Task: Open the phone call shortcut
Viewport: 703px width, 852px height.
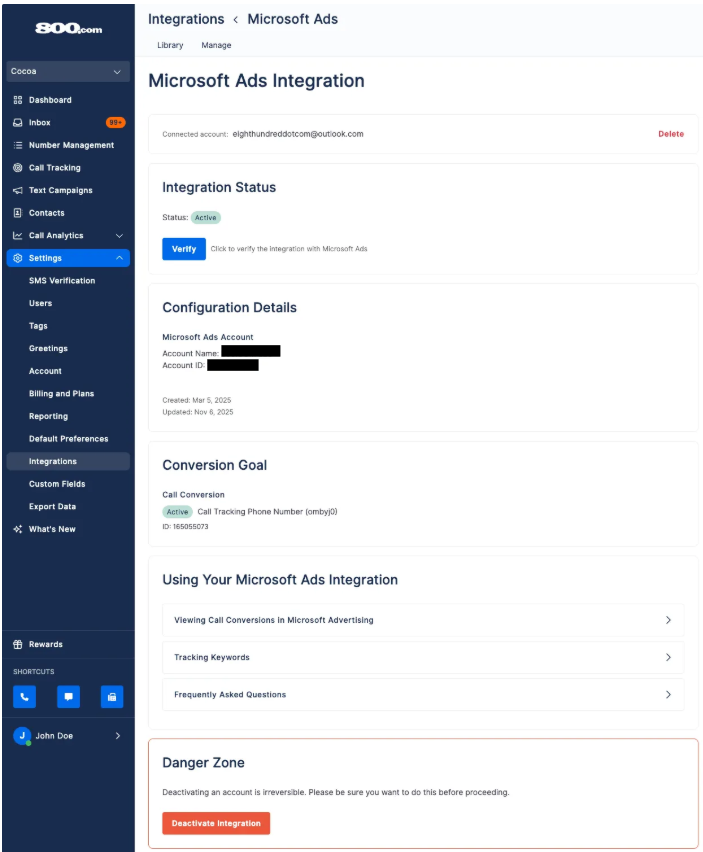Action: [x=24, y=697]
